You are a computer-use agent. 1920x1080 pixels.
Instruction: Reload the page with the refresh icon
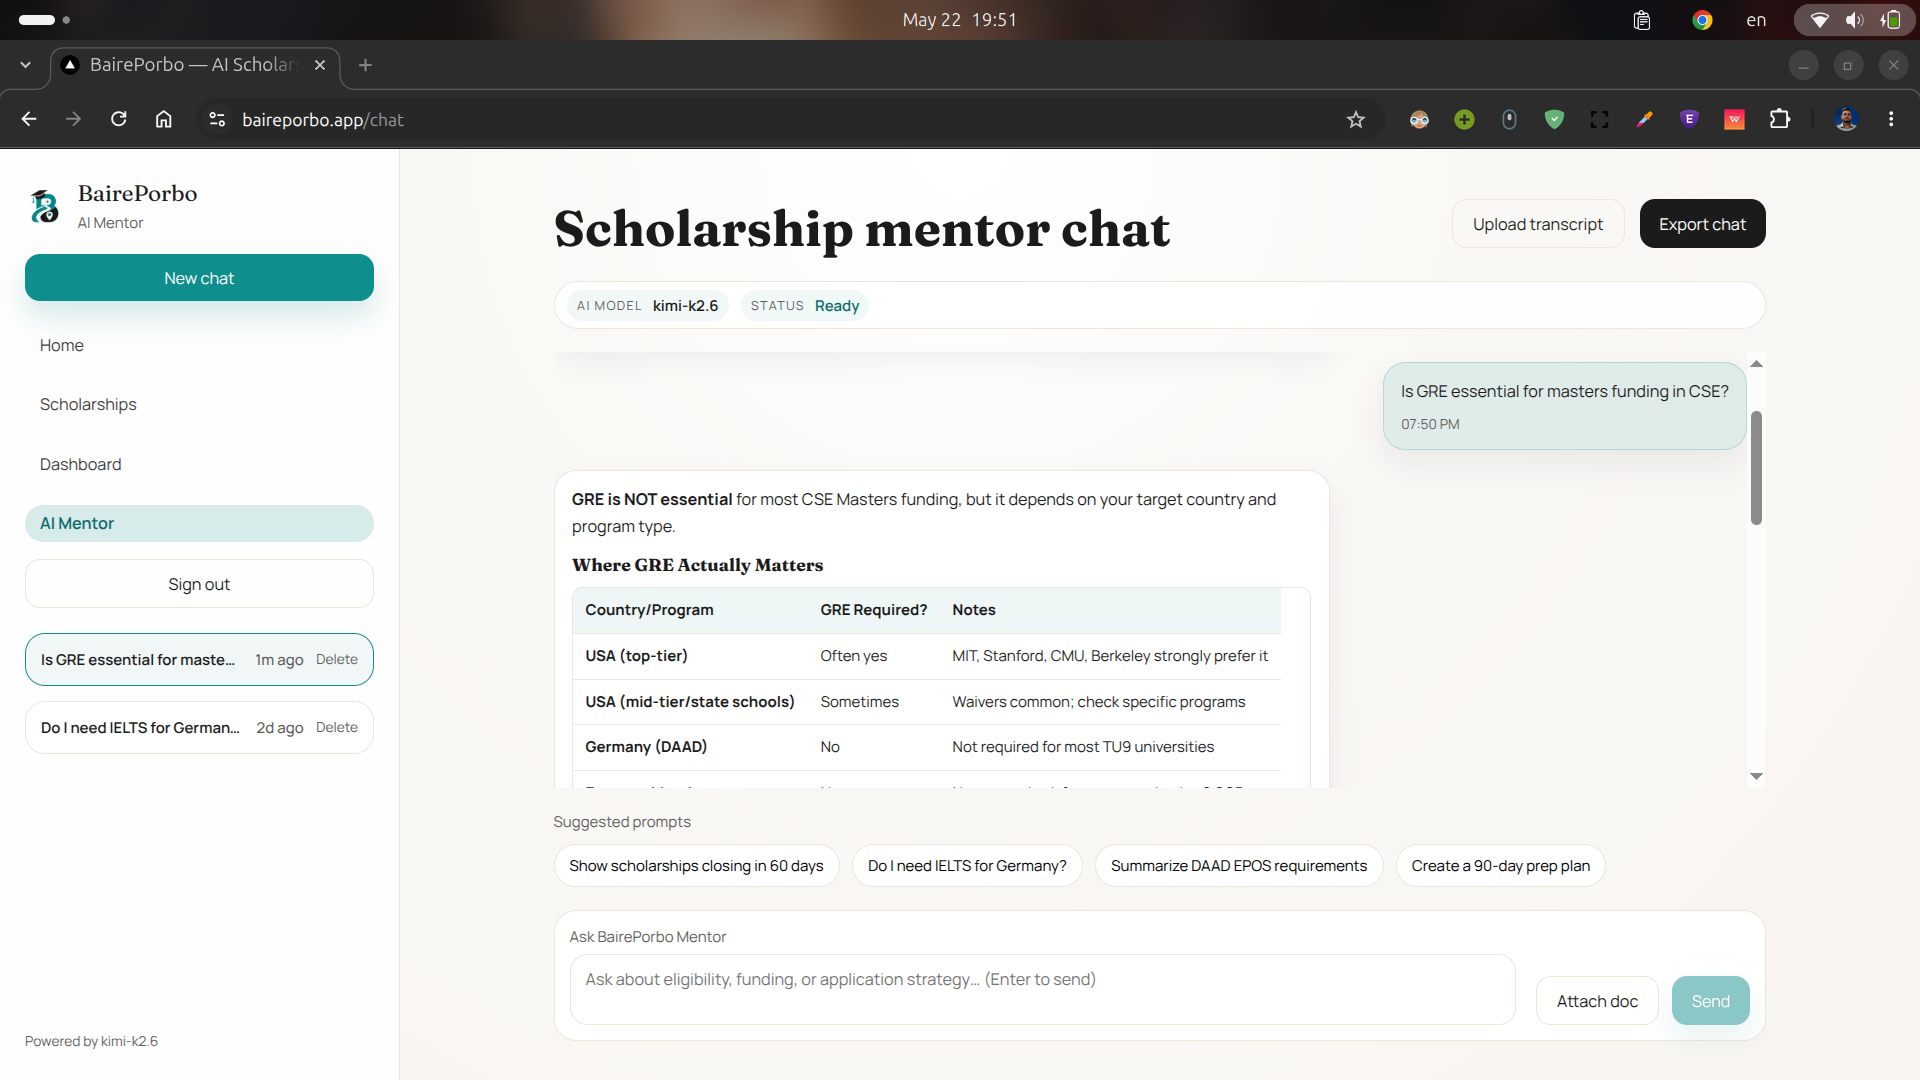(x=119, y=120)
